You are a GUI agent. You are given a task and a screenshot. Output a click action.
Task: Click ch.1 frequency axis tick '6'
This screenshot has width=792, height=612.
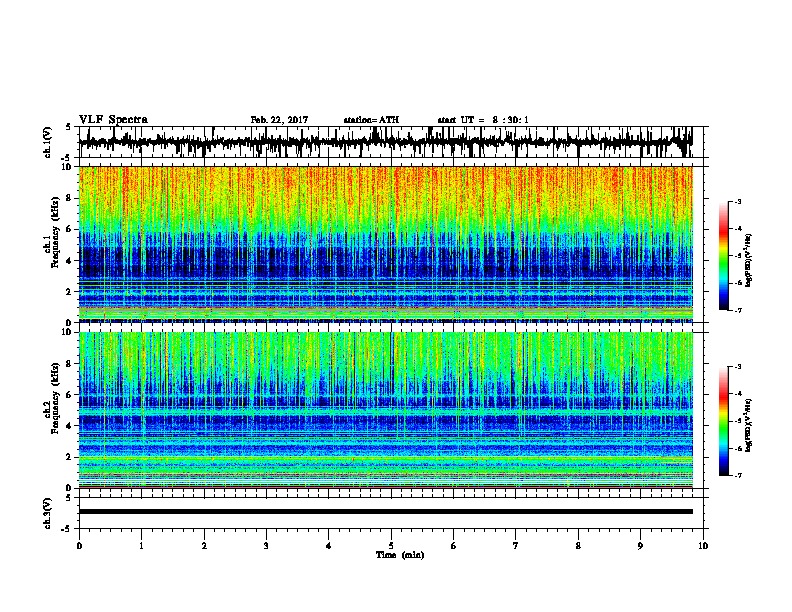tap(70, 229)
